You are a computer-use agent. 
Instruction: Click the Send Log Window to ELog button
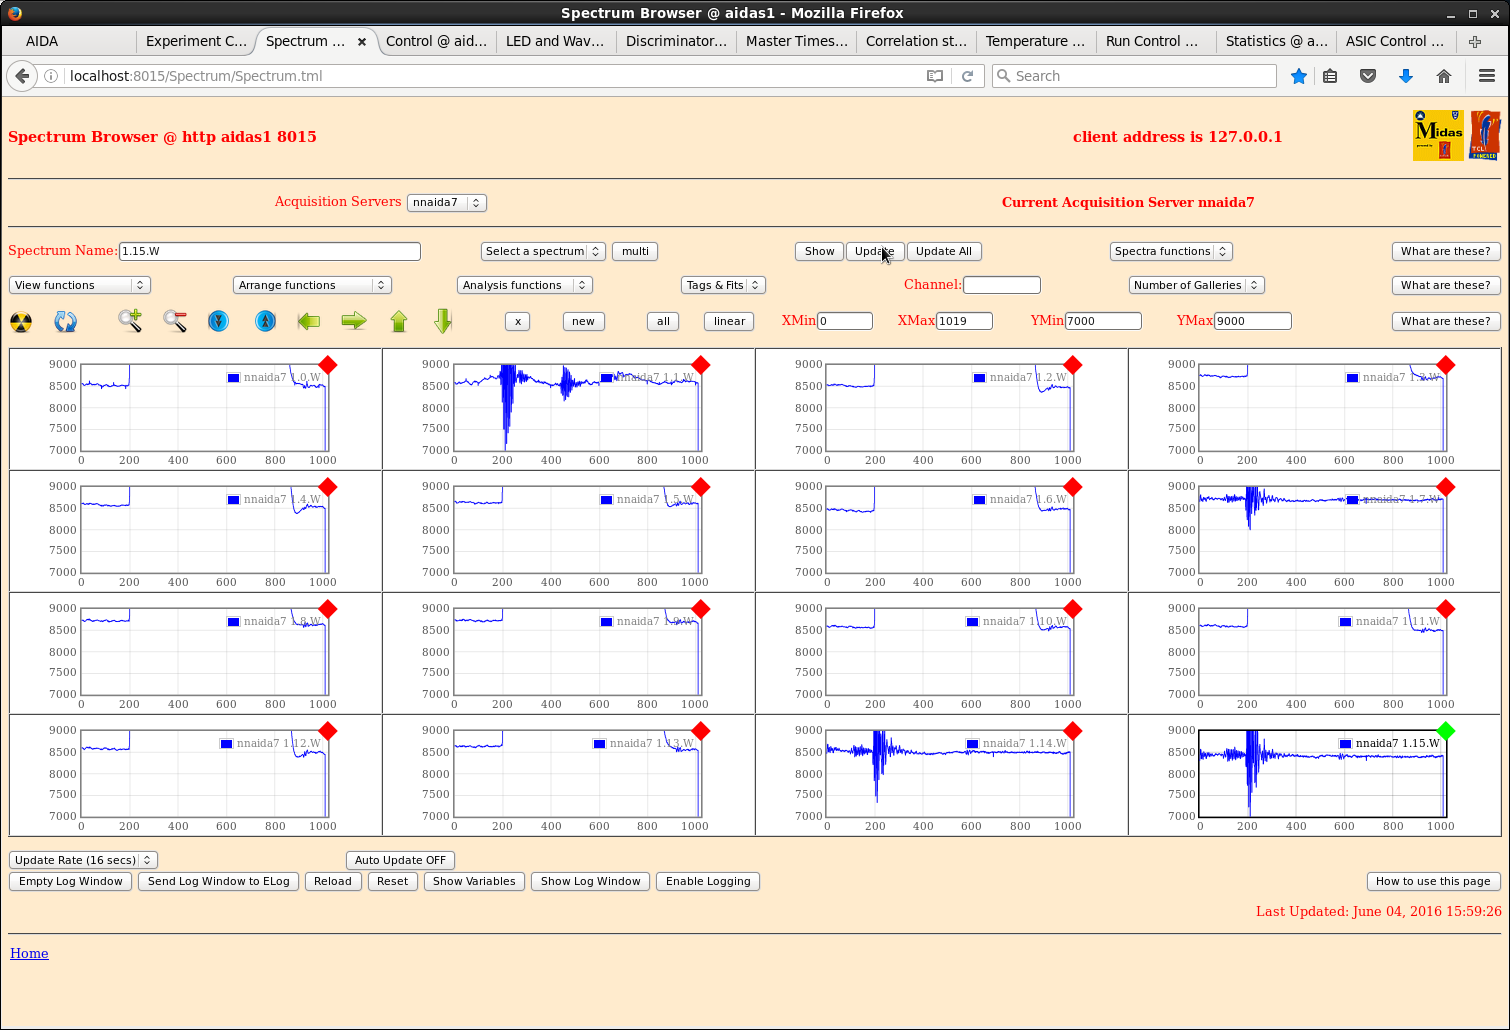(x=219, y=881)
